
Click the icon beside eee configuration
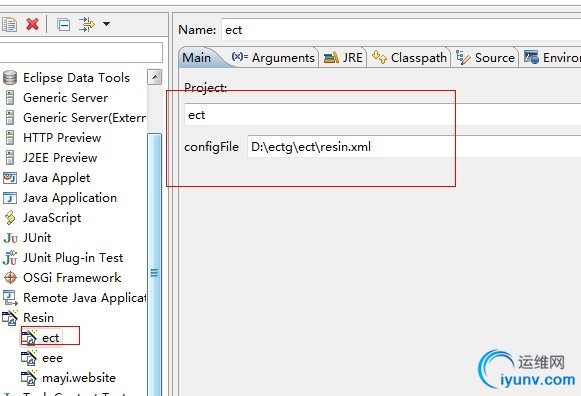tap(29, 358)
